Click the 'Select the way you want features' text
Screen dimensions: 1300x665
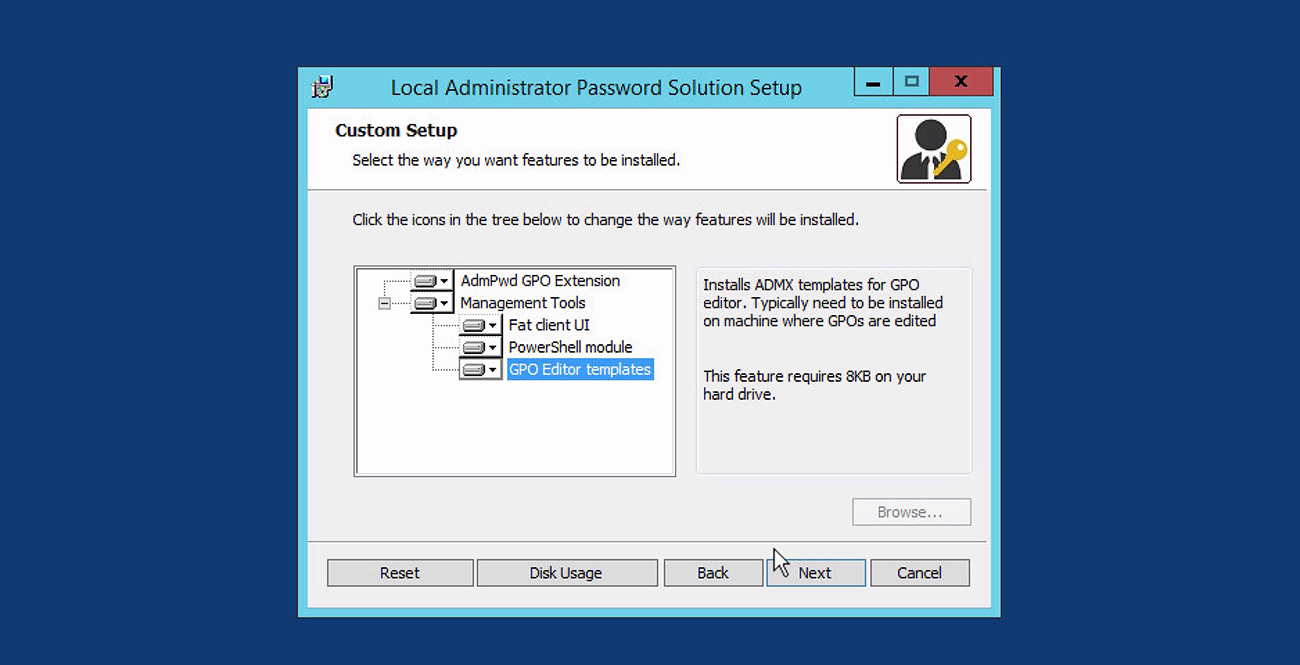(516, 160)
